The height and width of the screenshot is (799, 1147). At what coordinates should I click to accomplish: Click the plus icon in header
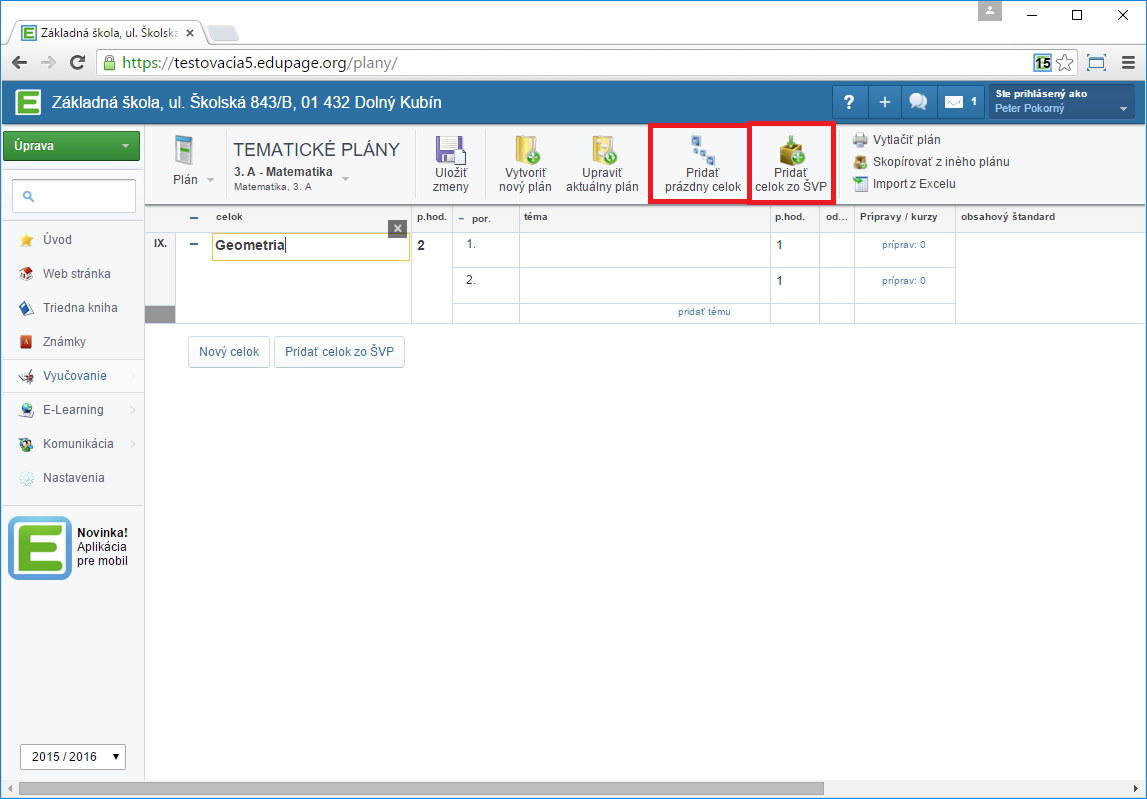pyautogui.click(x=884, y=102)
